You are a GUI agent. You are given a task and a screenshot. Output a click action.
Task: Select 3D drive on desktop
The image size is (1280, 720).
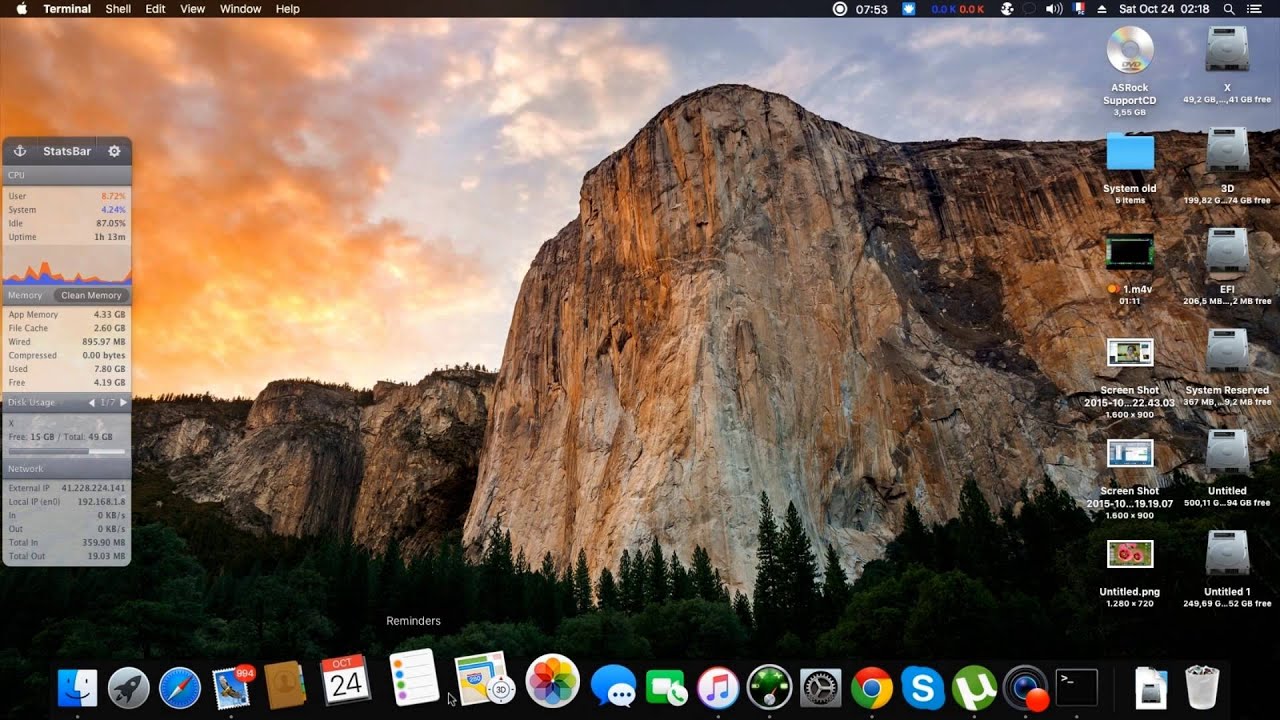[1227, 150]
